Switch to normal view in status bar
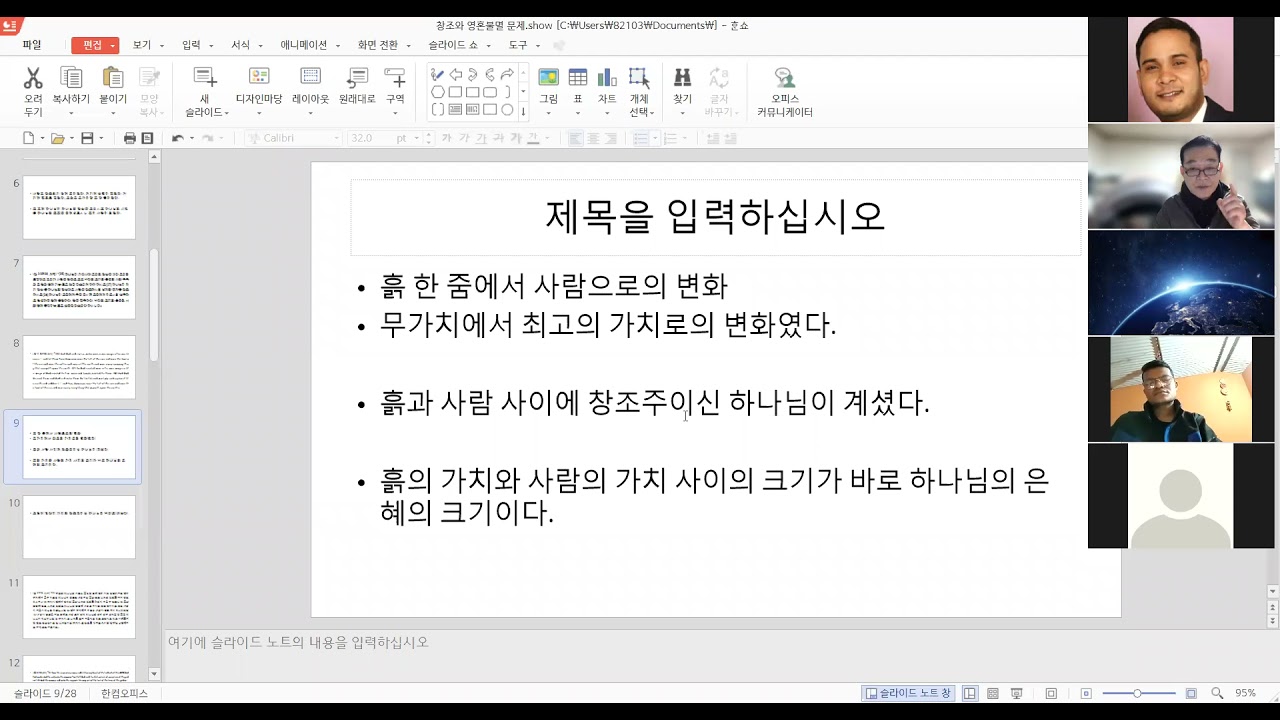 coord(970,693)
